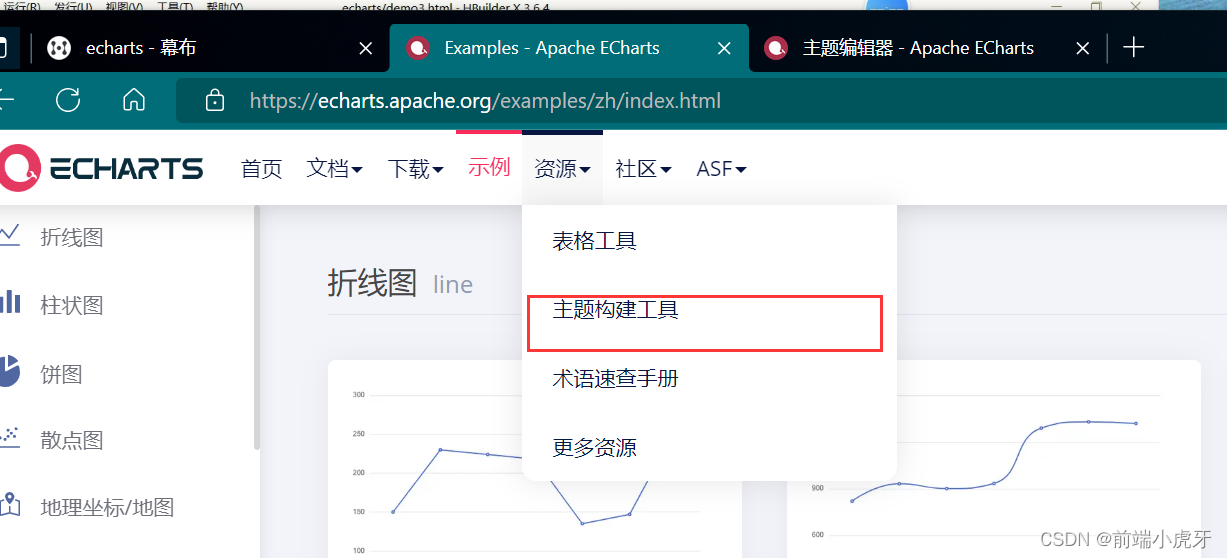Click the 主题编辑器 tab favicon

point(776,48)
